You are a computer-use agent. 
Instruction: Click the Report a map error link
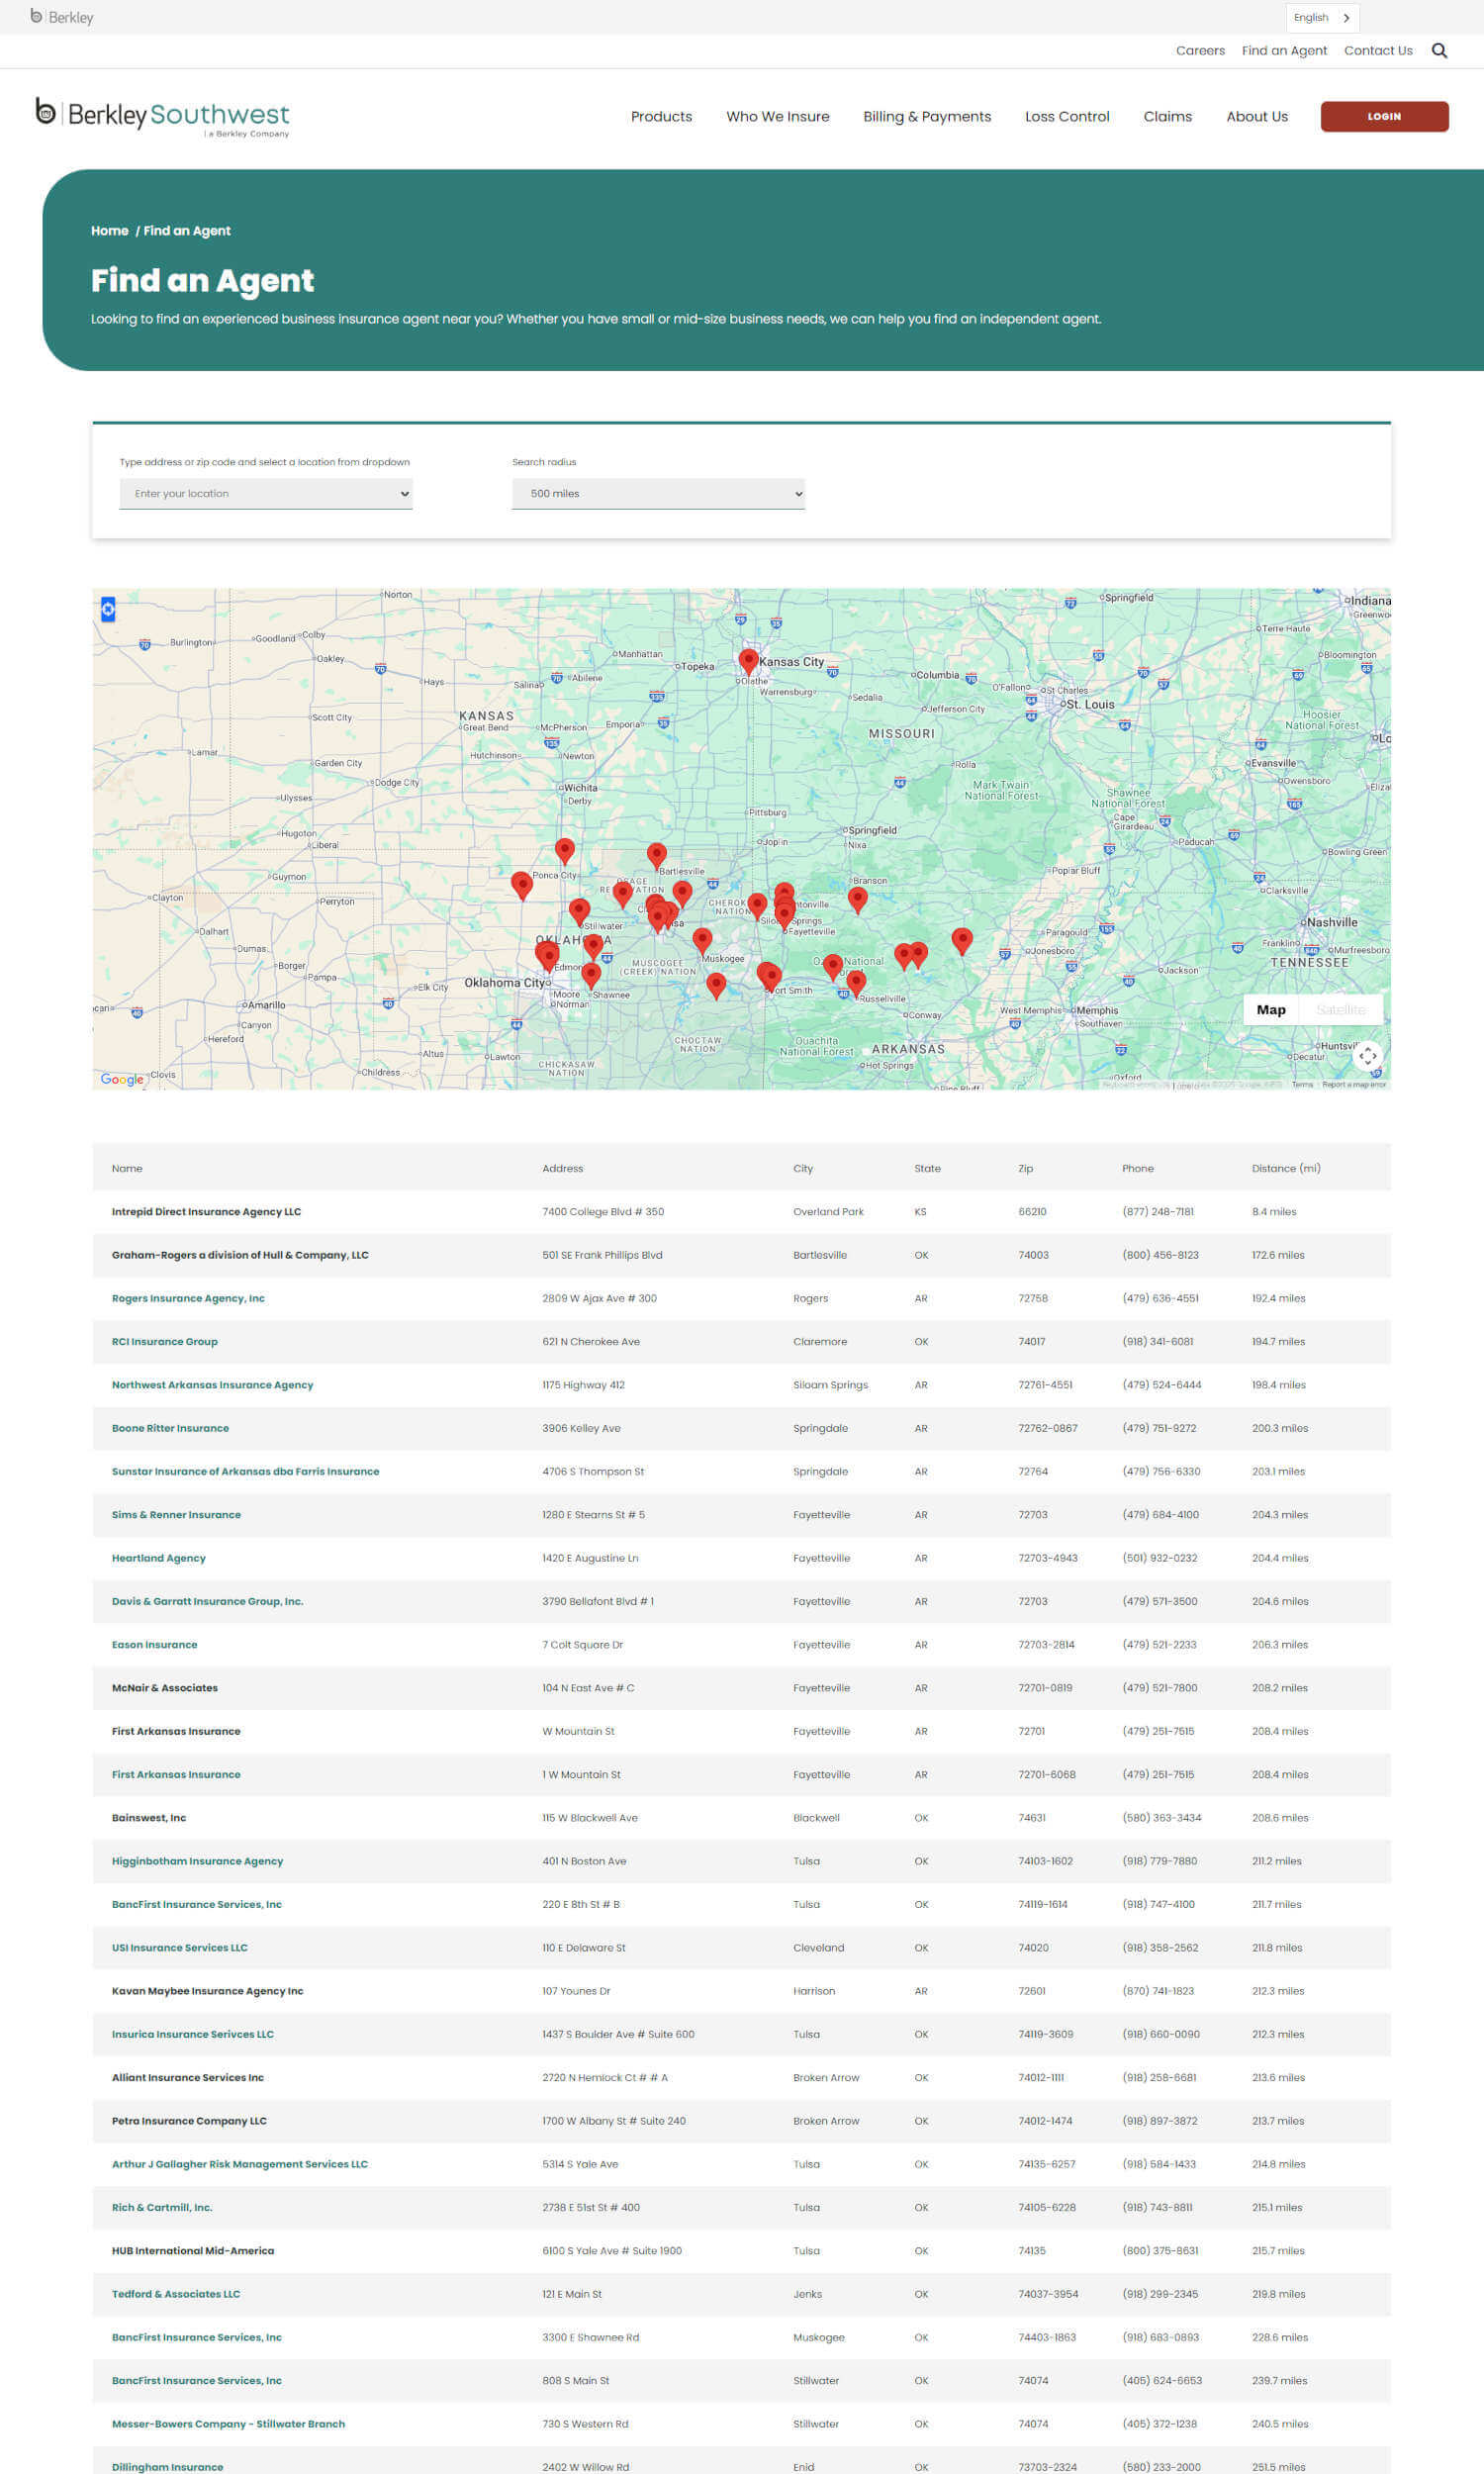pos(1353,1084)
